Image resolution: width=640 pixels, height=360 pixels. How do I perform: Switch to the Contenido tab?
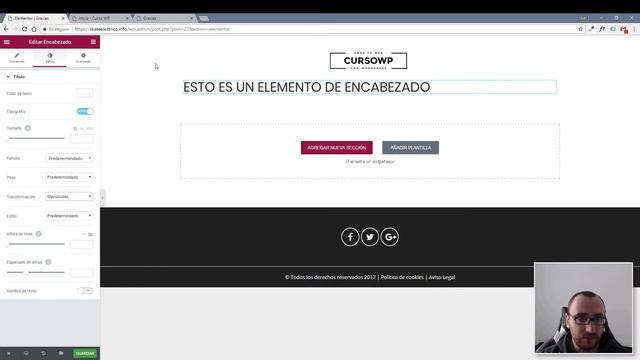(17, 58)
